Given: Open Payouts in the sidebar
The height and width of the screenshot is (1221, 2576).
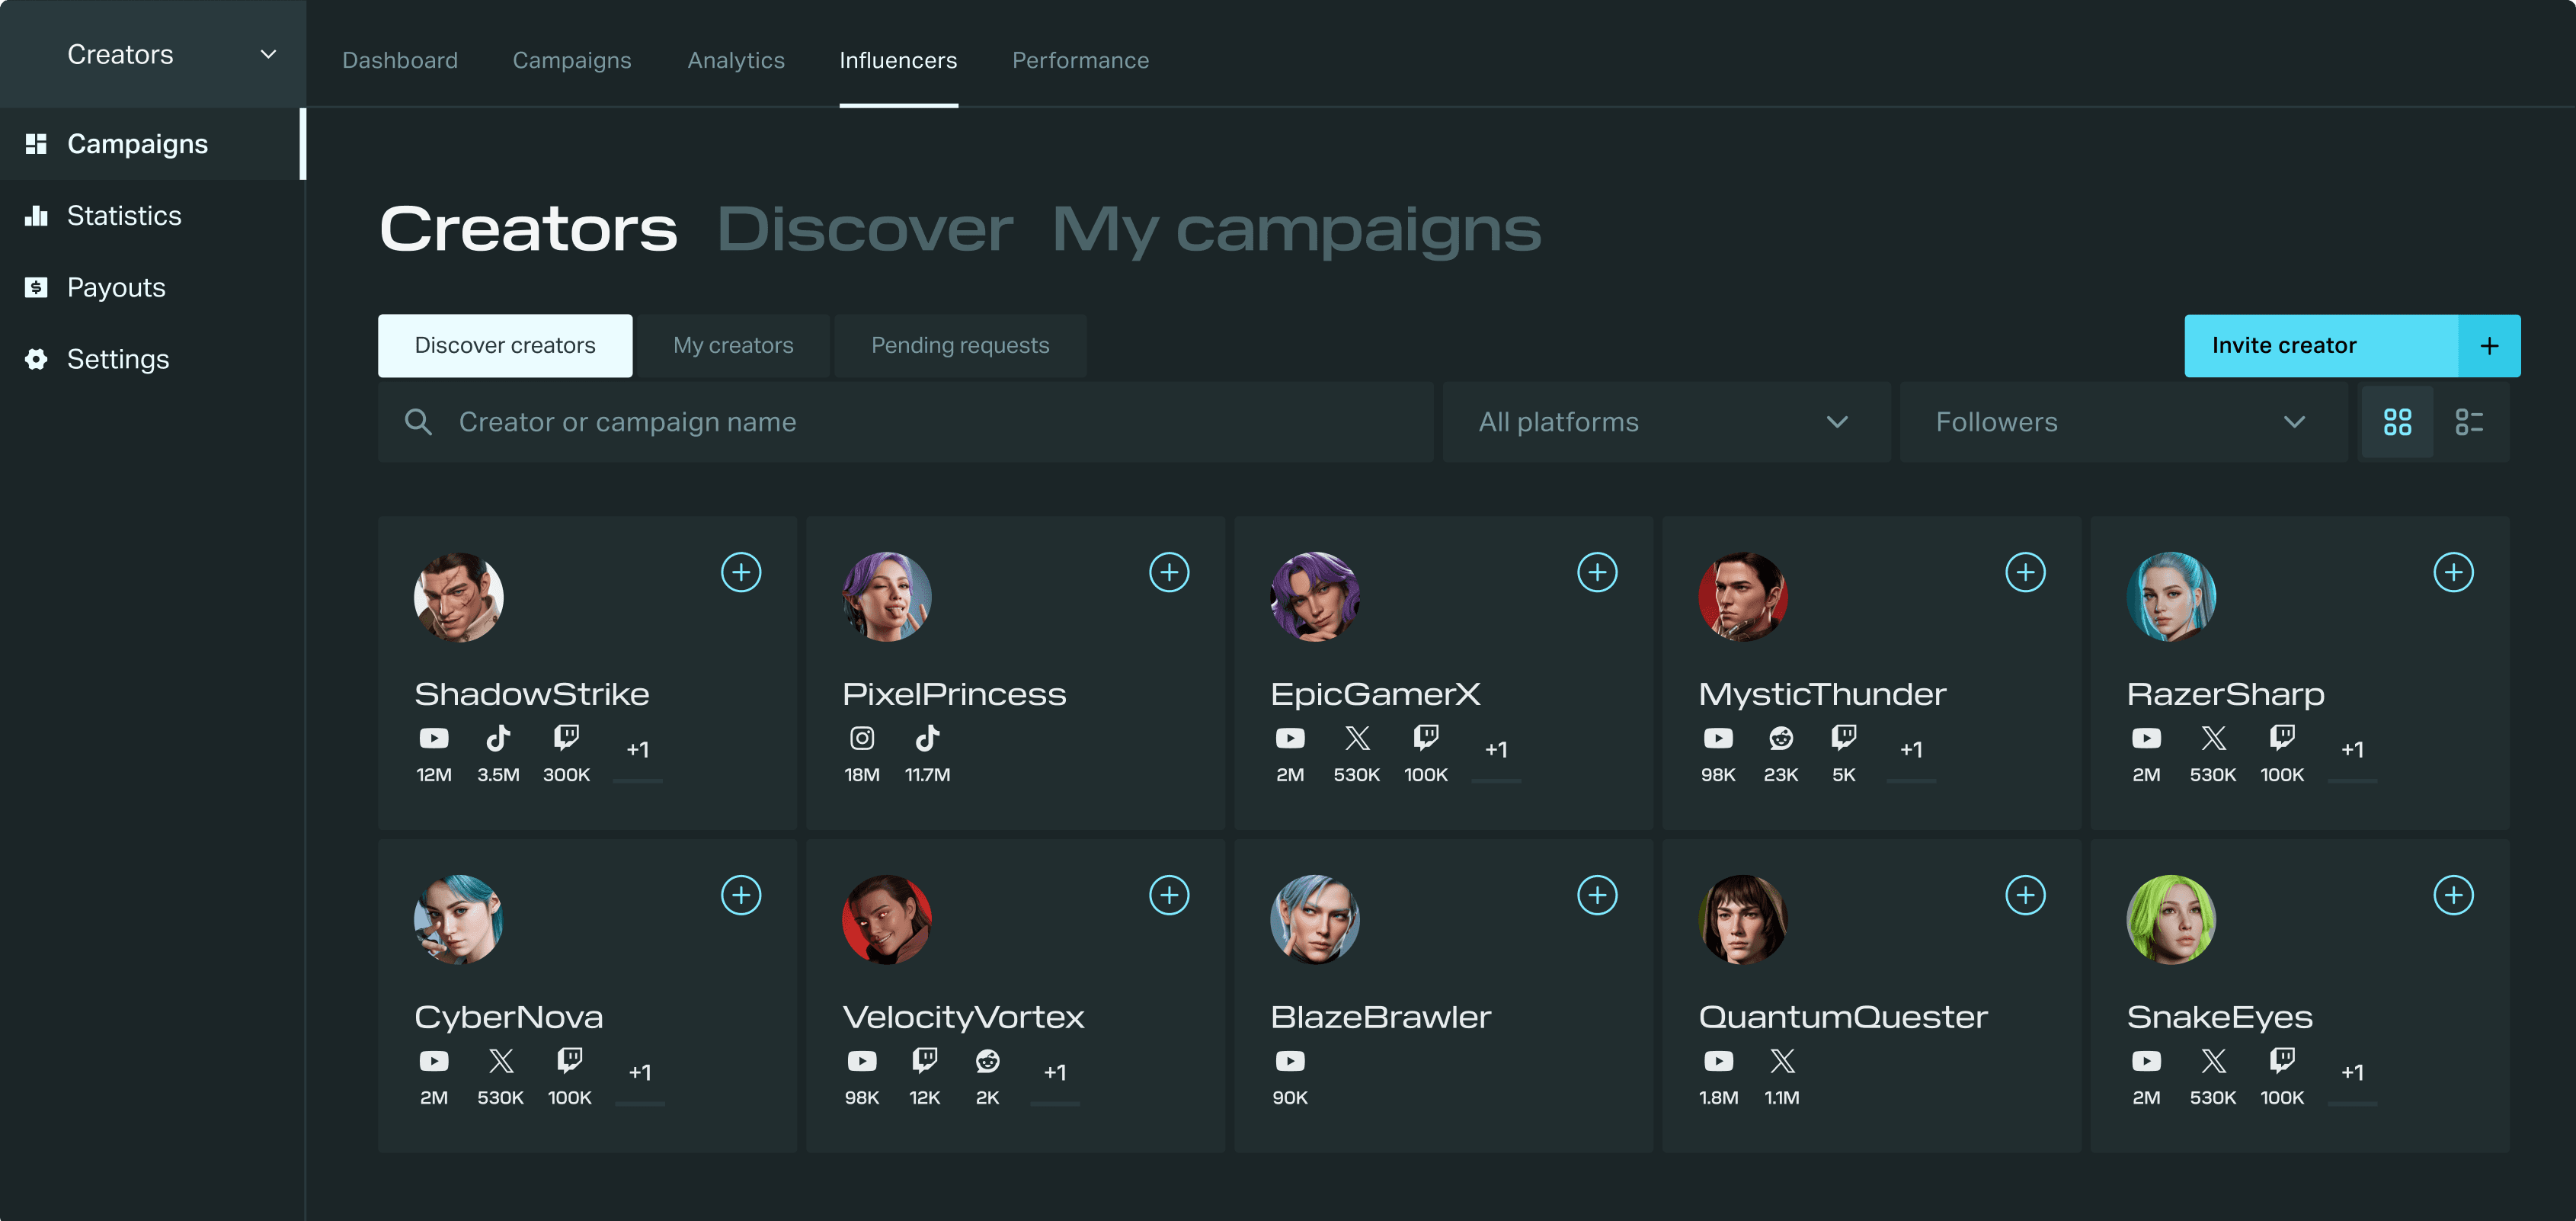Looking at the screenshot, I should (116, 288).
